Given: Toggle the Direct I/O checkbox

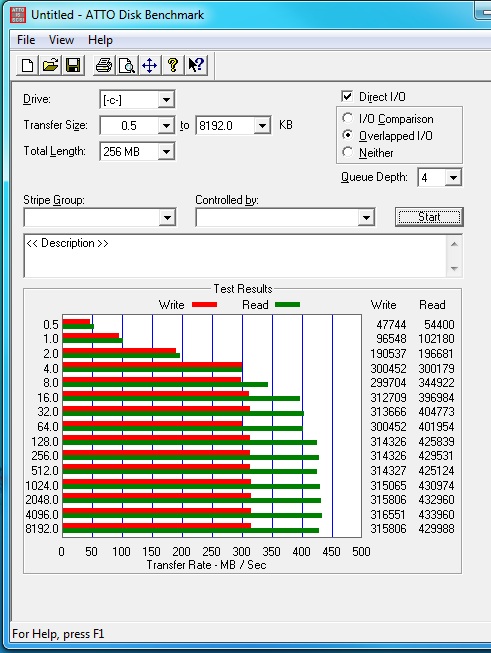Looking at the screenshot, I should [x=347, y=96].
